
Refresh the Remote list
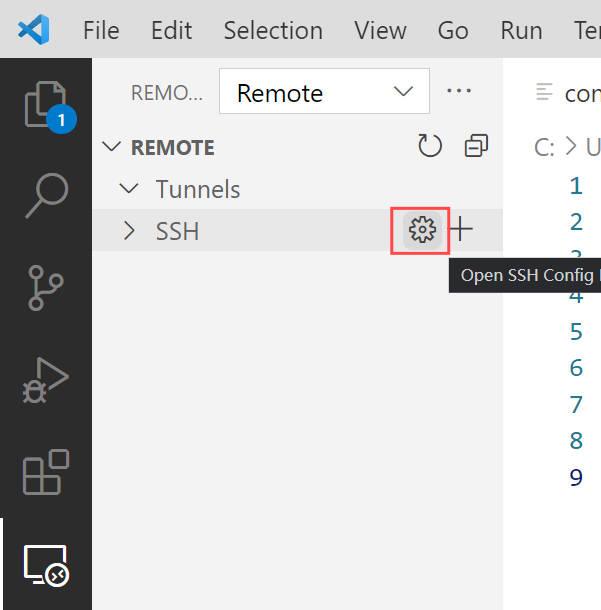pos(430,147)
